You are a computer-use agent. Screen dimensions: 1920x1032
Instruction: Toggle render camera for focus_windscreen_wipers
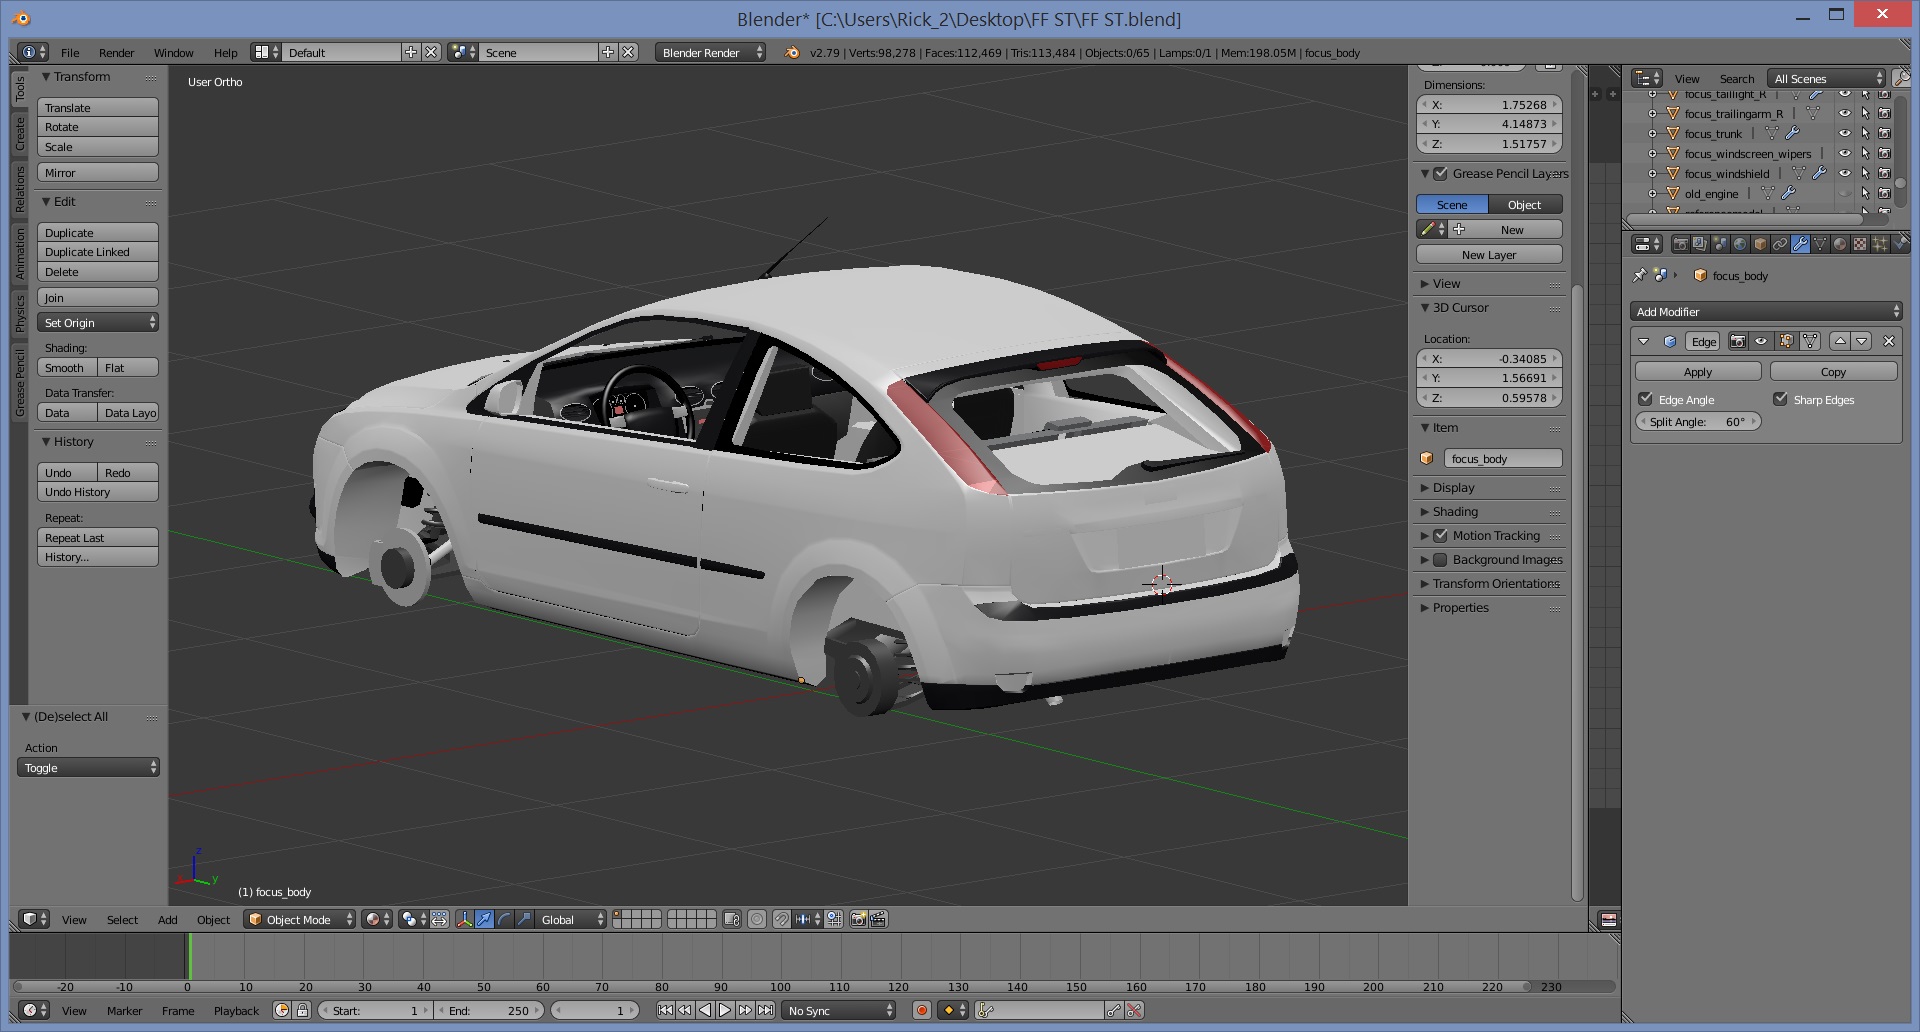tap(1884, 153)
